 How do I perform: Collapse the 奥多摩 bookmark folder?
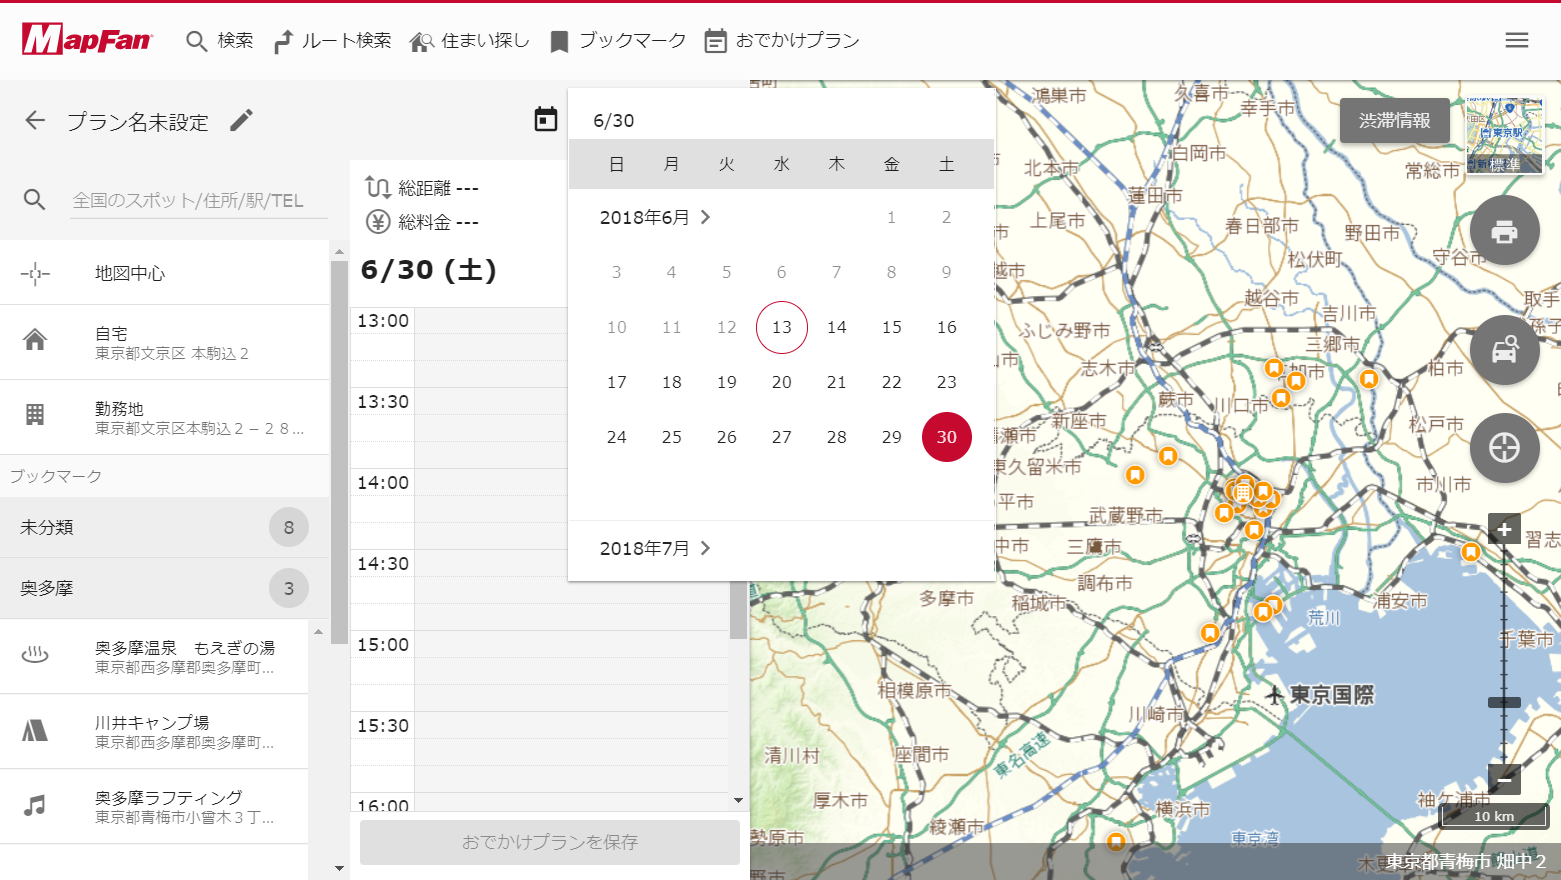tap(165, 588)
